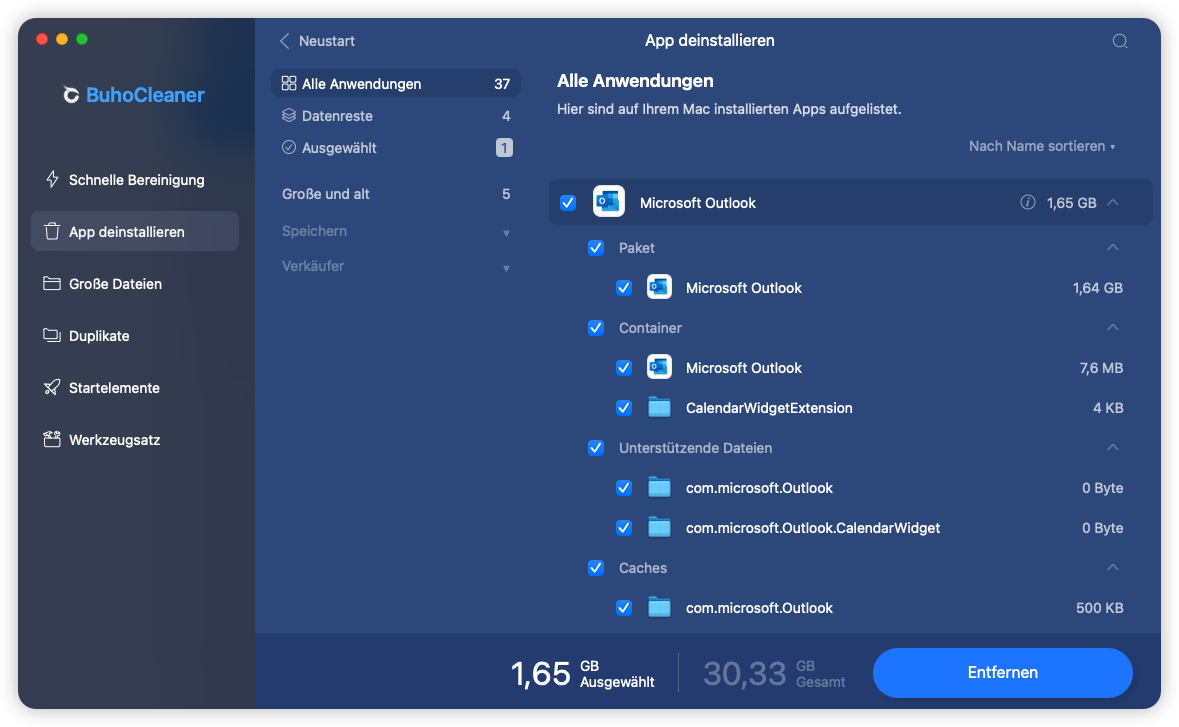Open Werkzeugsatz section
The width and height of the screenshot is (1179, 727).
pos(135,439)
